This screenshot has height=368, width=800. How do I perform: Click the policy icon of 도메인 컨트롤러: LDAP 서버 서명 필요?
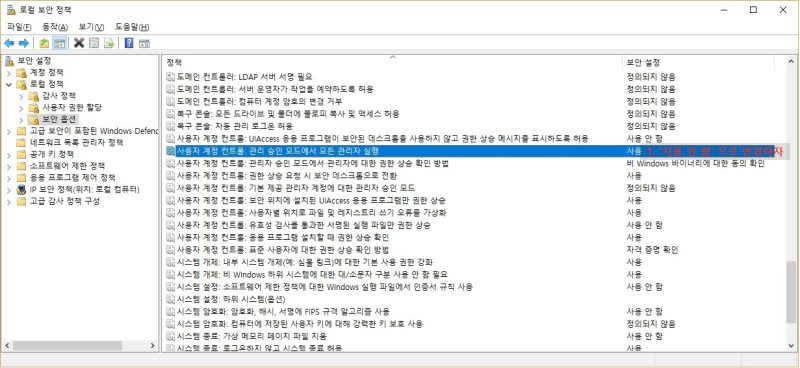(x=170, y=77)
